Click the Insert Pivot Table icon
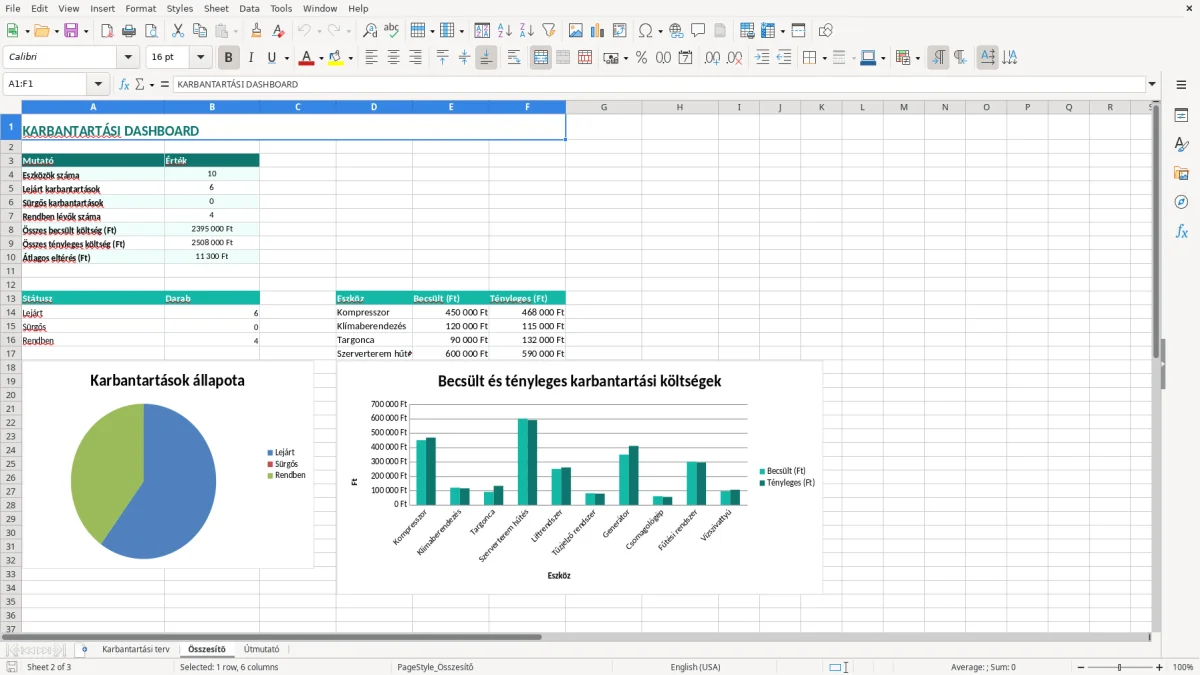Viewport: 1200px width, 675px height. tap(619, 31)
